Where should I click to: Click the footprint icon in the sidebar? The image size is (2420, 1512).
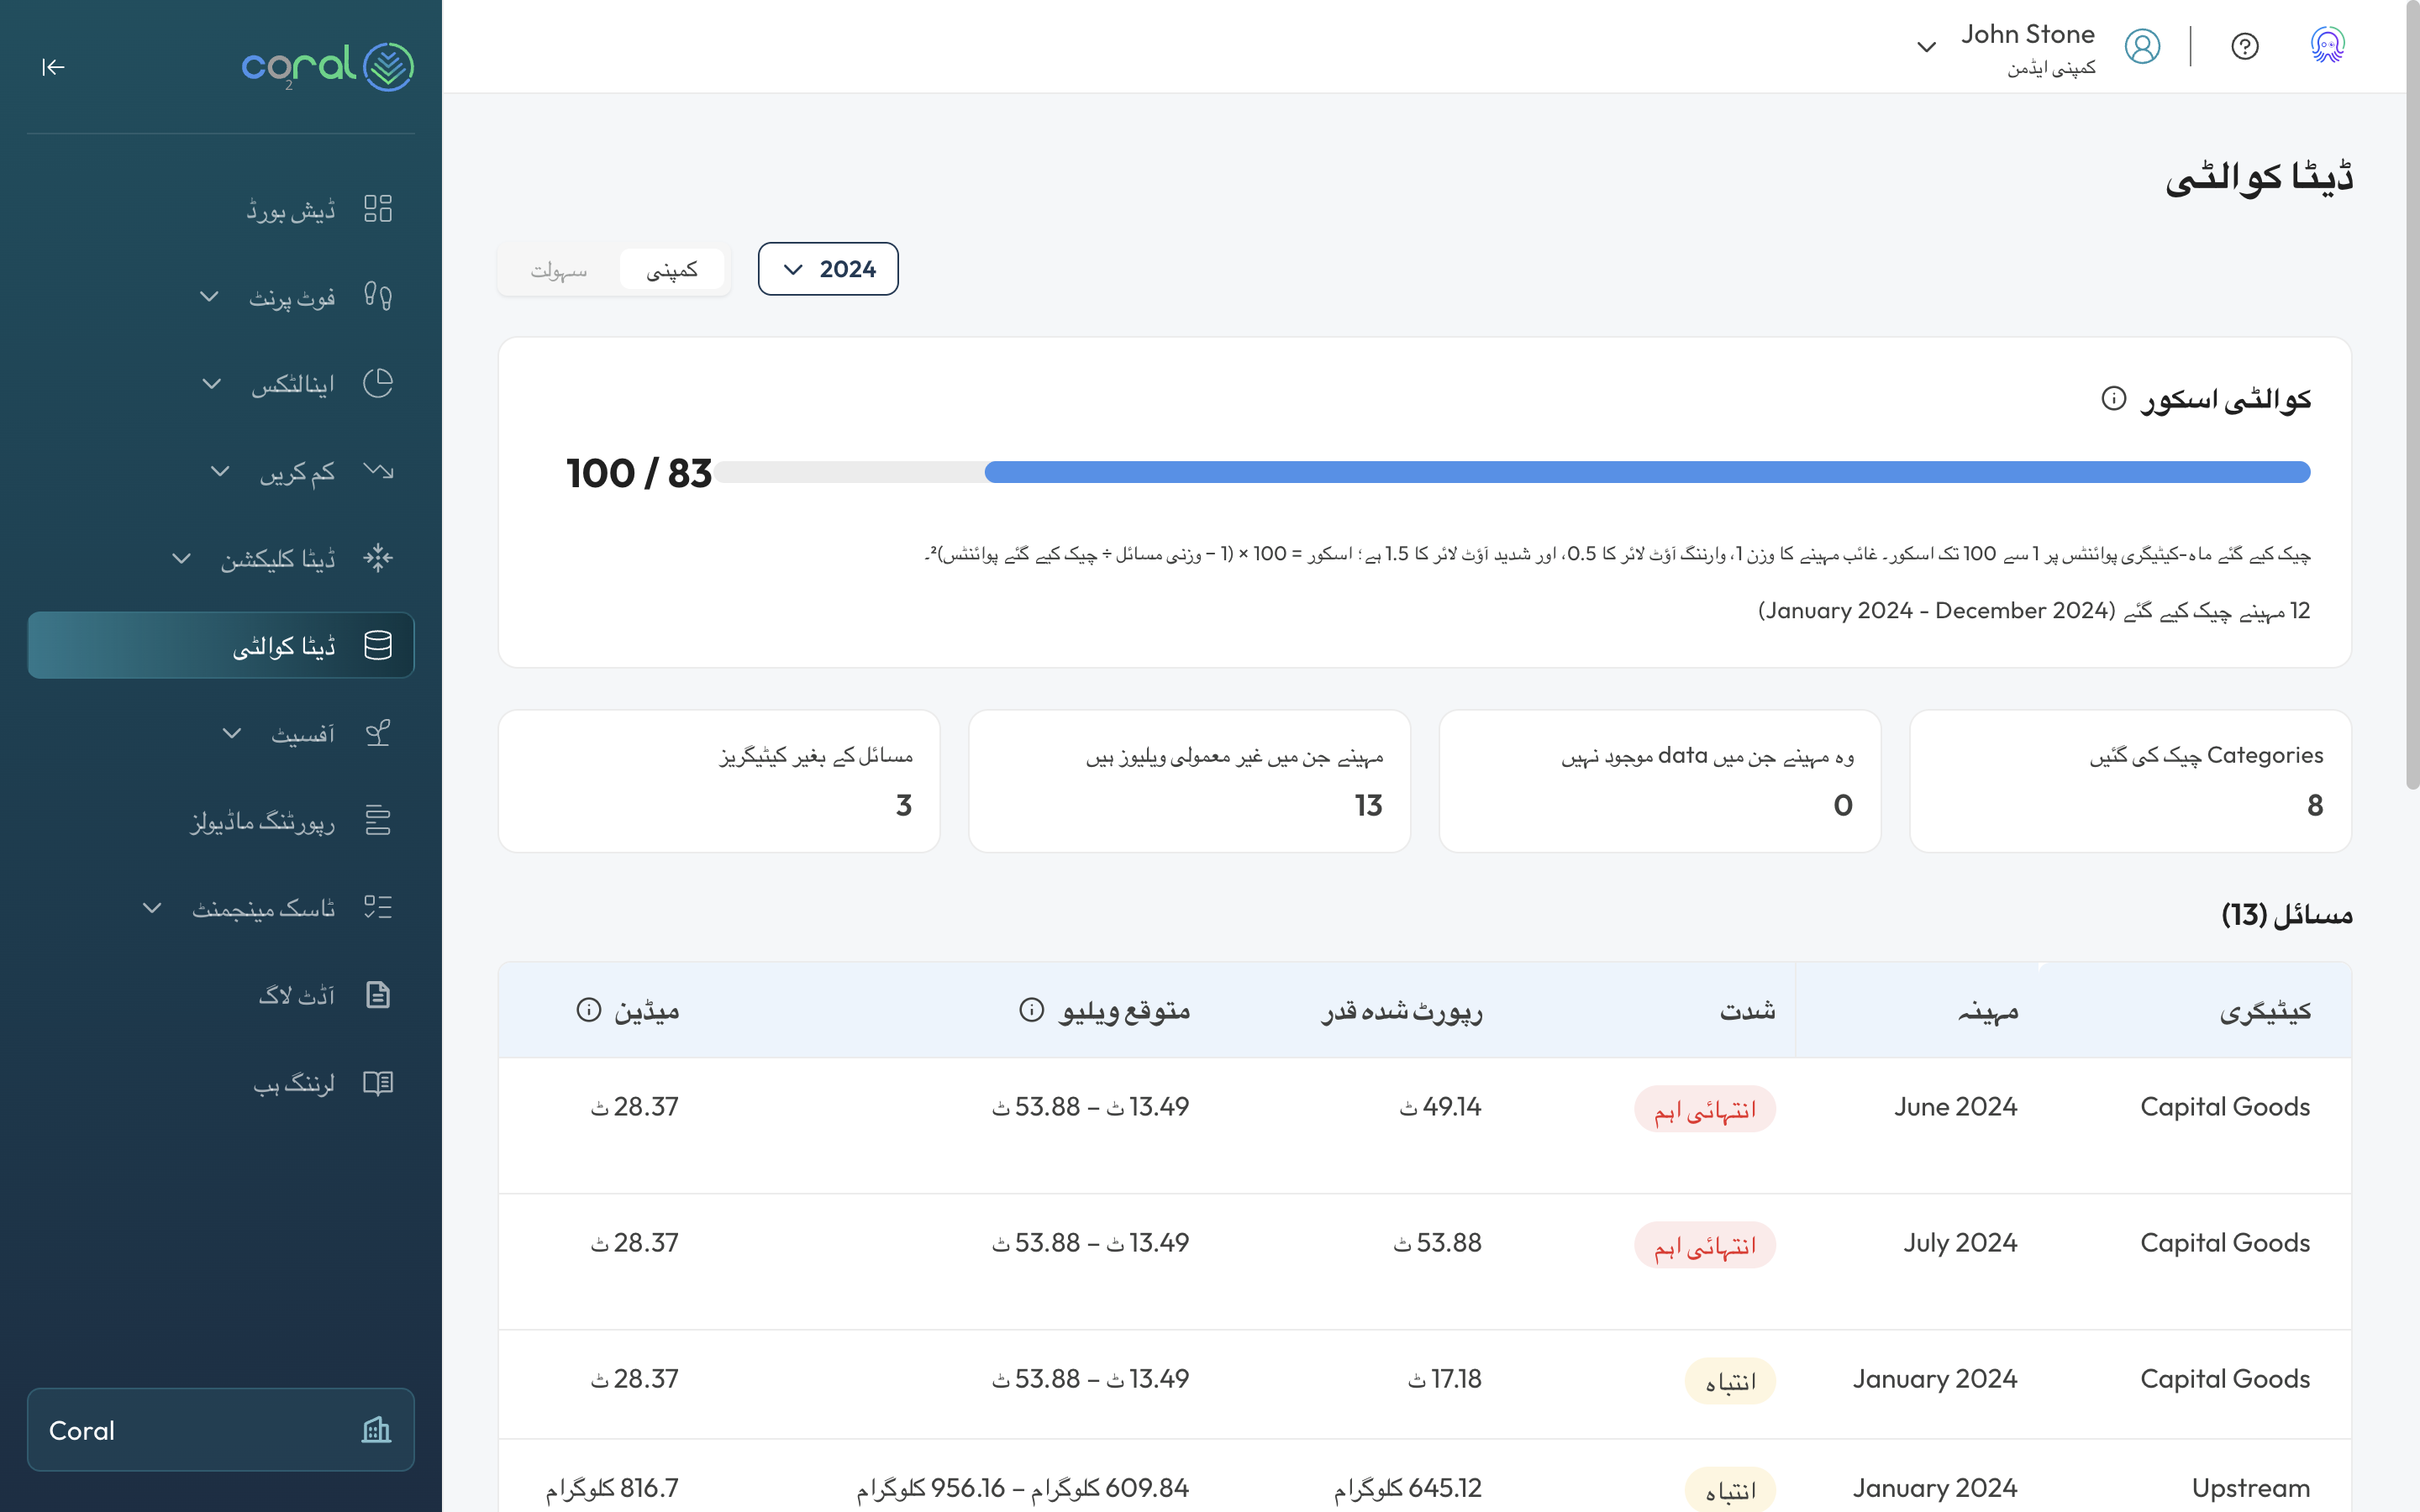click(378, 296)
